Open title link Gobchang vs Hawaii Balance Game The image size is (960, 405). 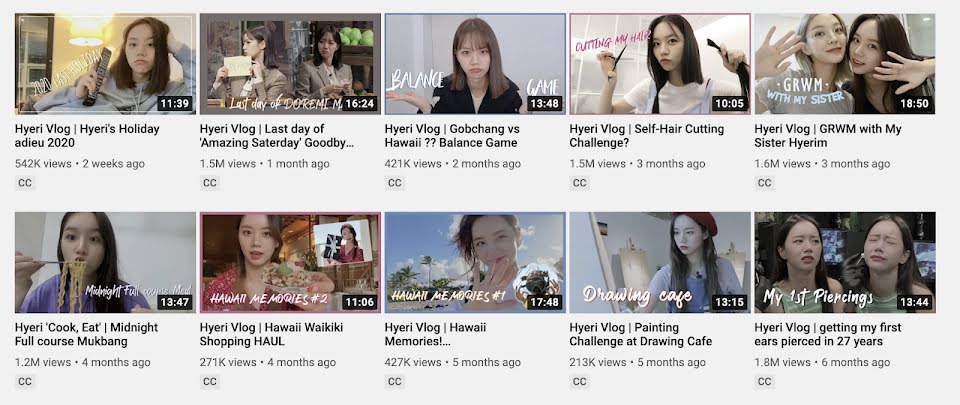[452, 136]
